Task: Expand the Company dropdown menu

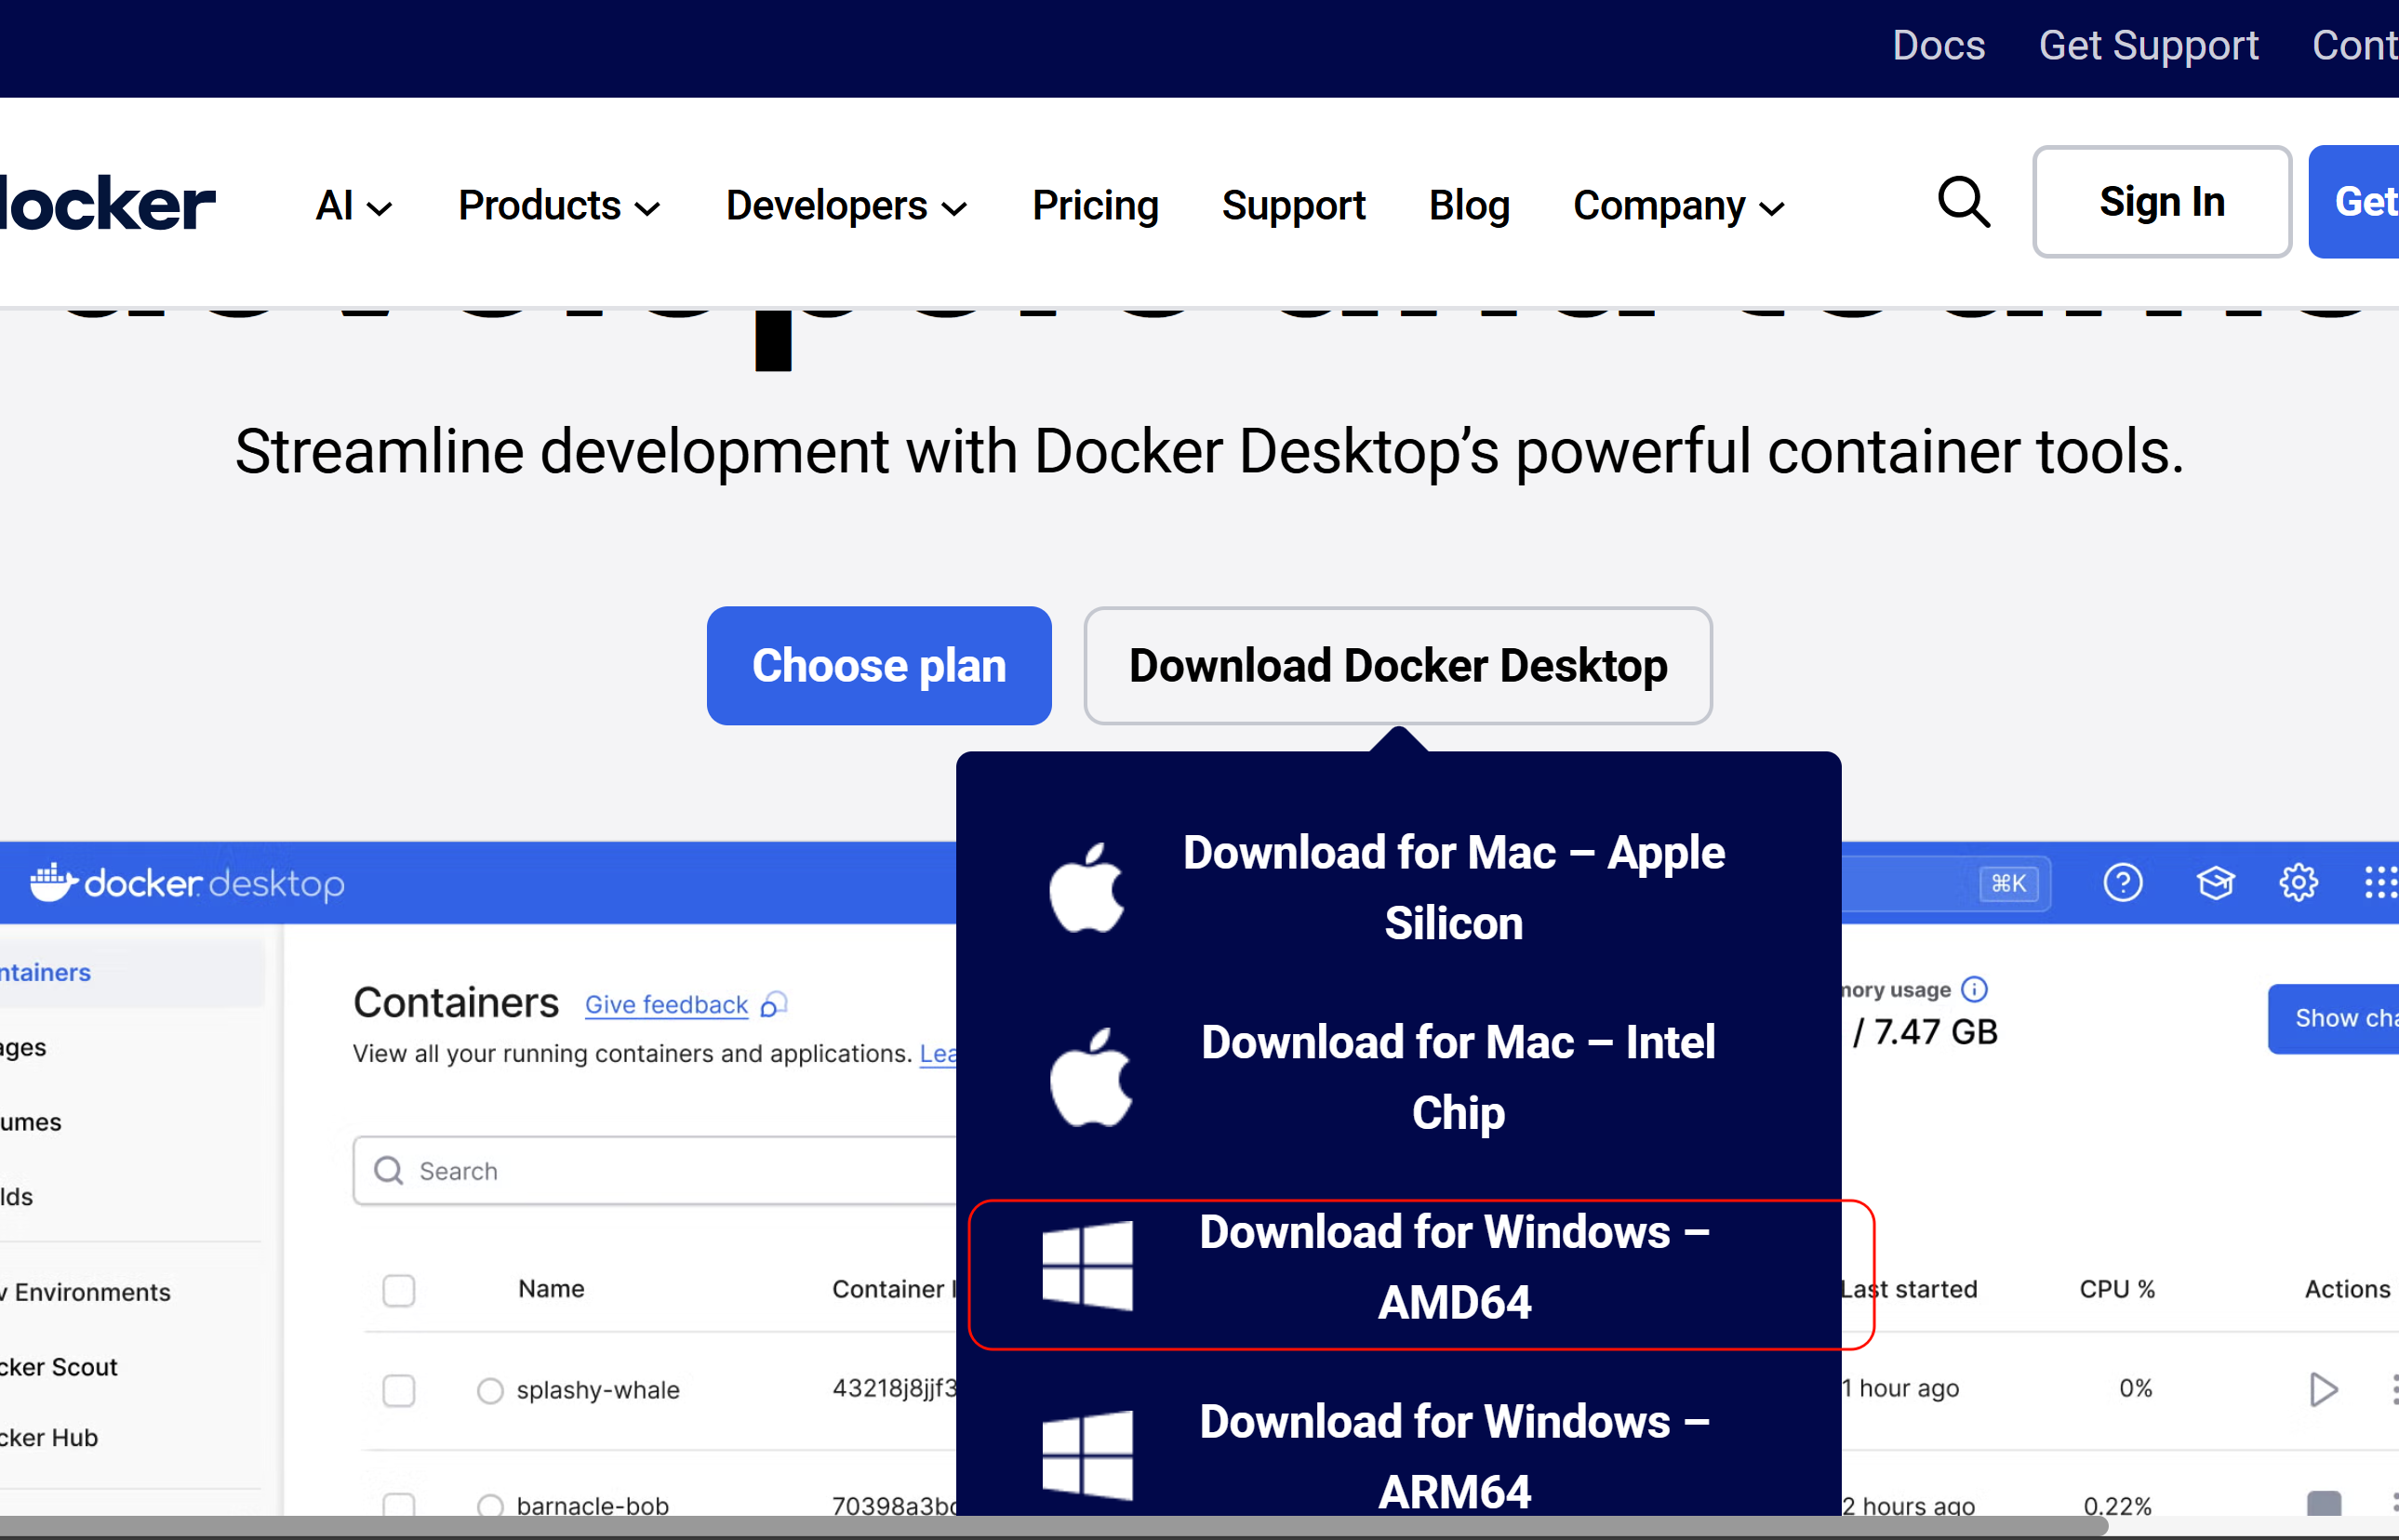Action: pyautogui.click(x=1679, y=206)
